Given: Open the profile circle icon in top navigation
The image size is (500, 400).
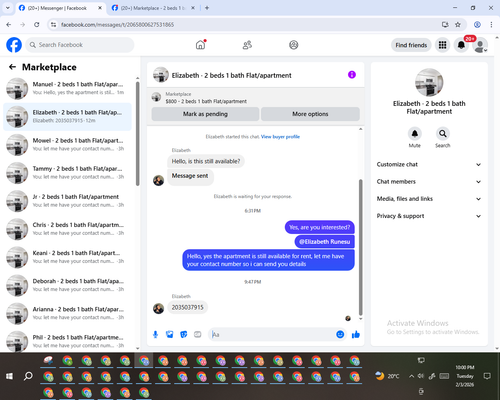Looking at the screenshot, I should coord(294,45).
